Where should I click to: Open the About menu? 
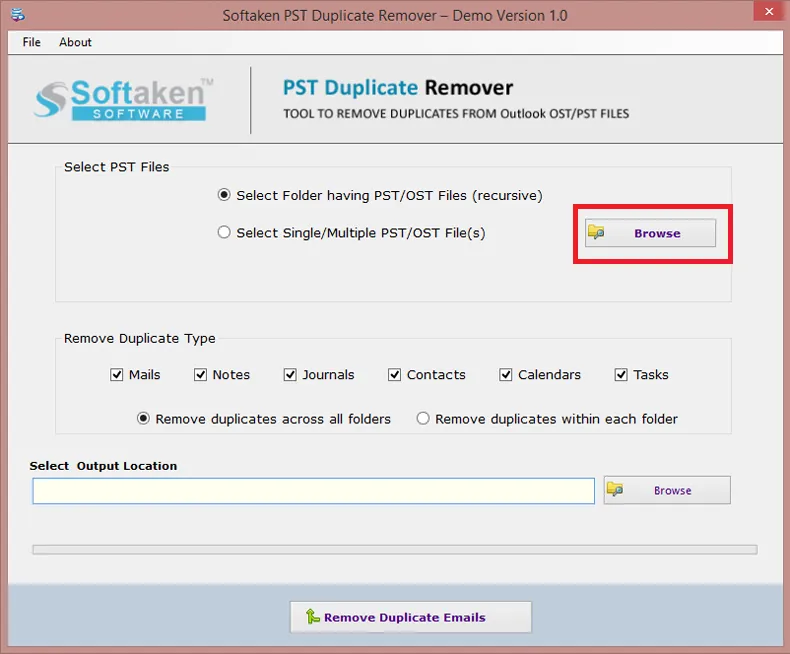click(x=75, y=42)
